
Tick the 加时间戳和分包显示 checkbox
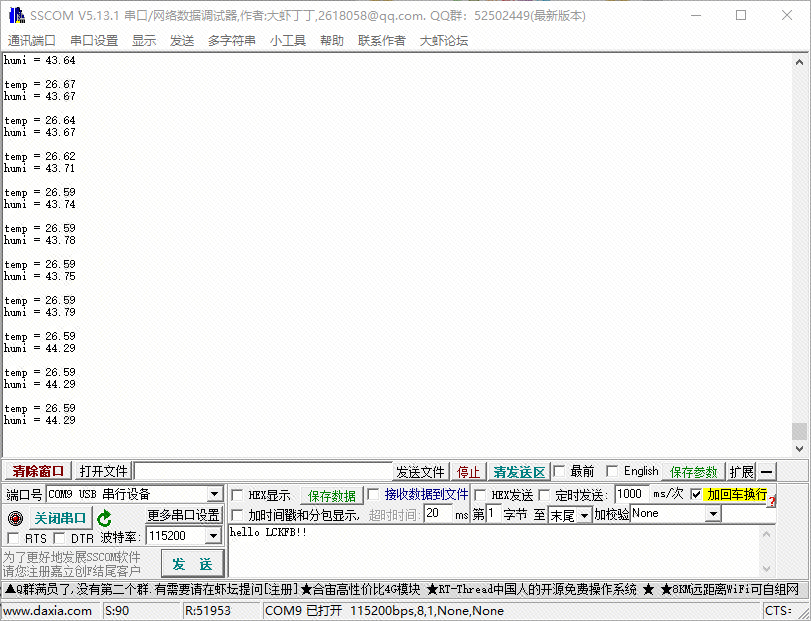click(237, 515)
